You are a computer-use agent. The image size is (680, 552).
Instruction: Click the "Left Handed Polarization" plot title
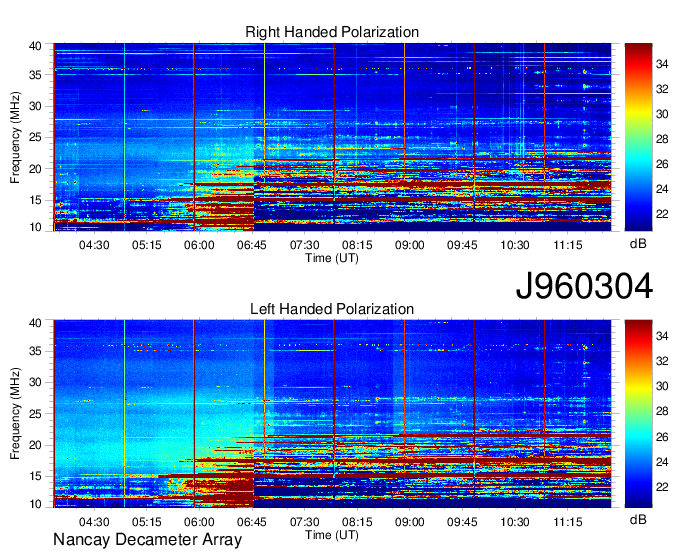tap(332, 309)
